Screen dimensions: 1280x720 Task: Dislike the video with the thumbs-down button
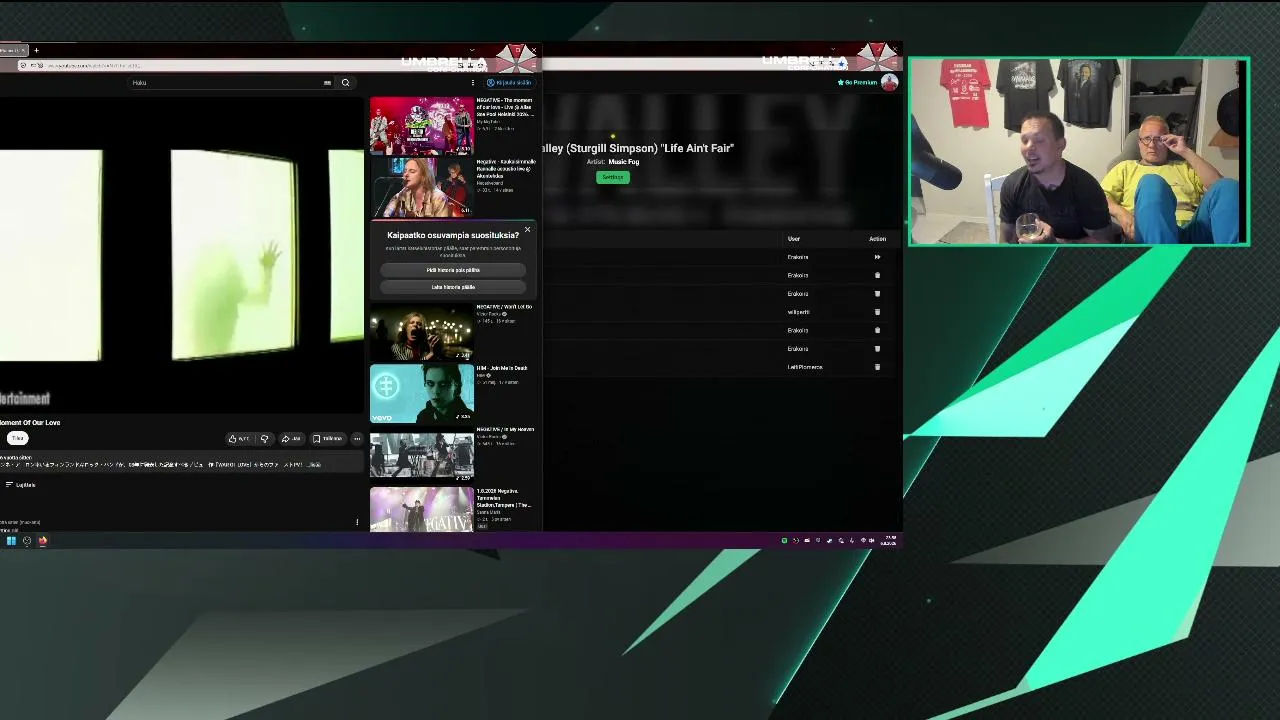(264, 438)
